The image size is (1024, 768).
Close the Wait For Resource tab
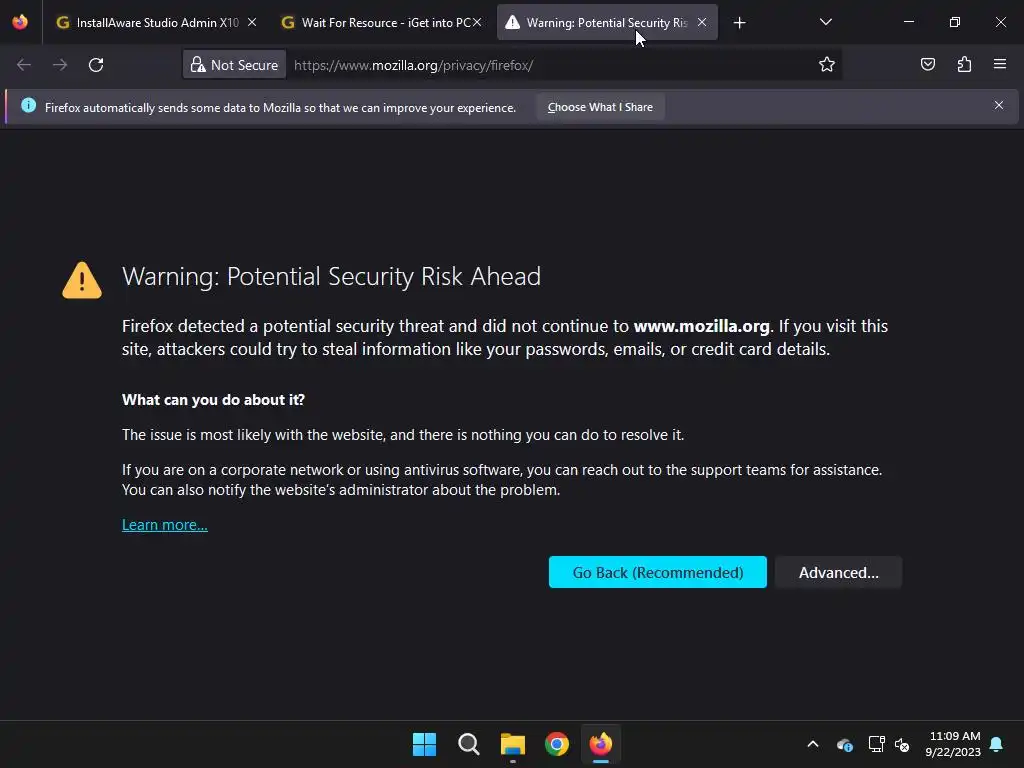pos(477,22)
